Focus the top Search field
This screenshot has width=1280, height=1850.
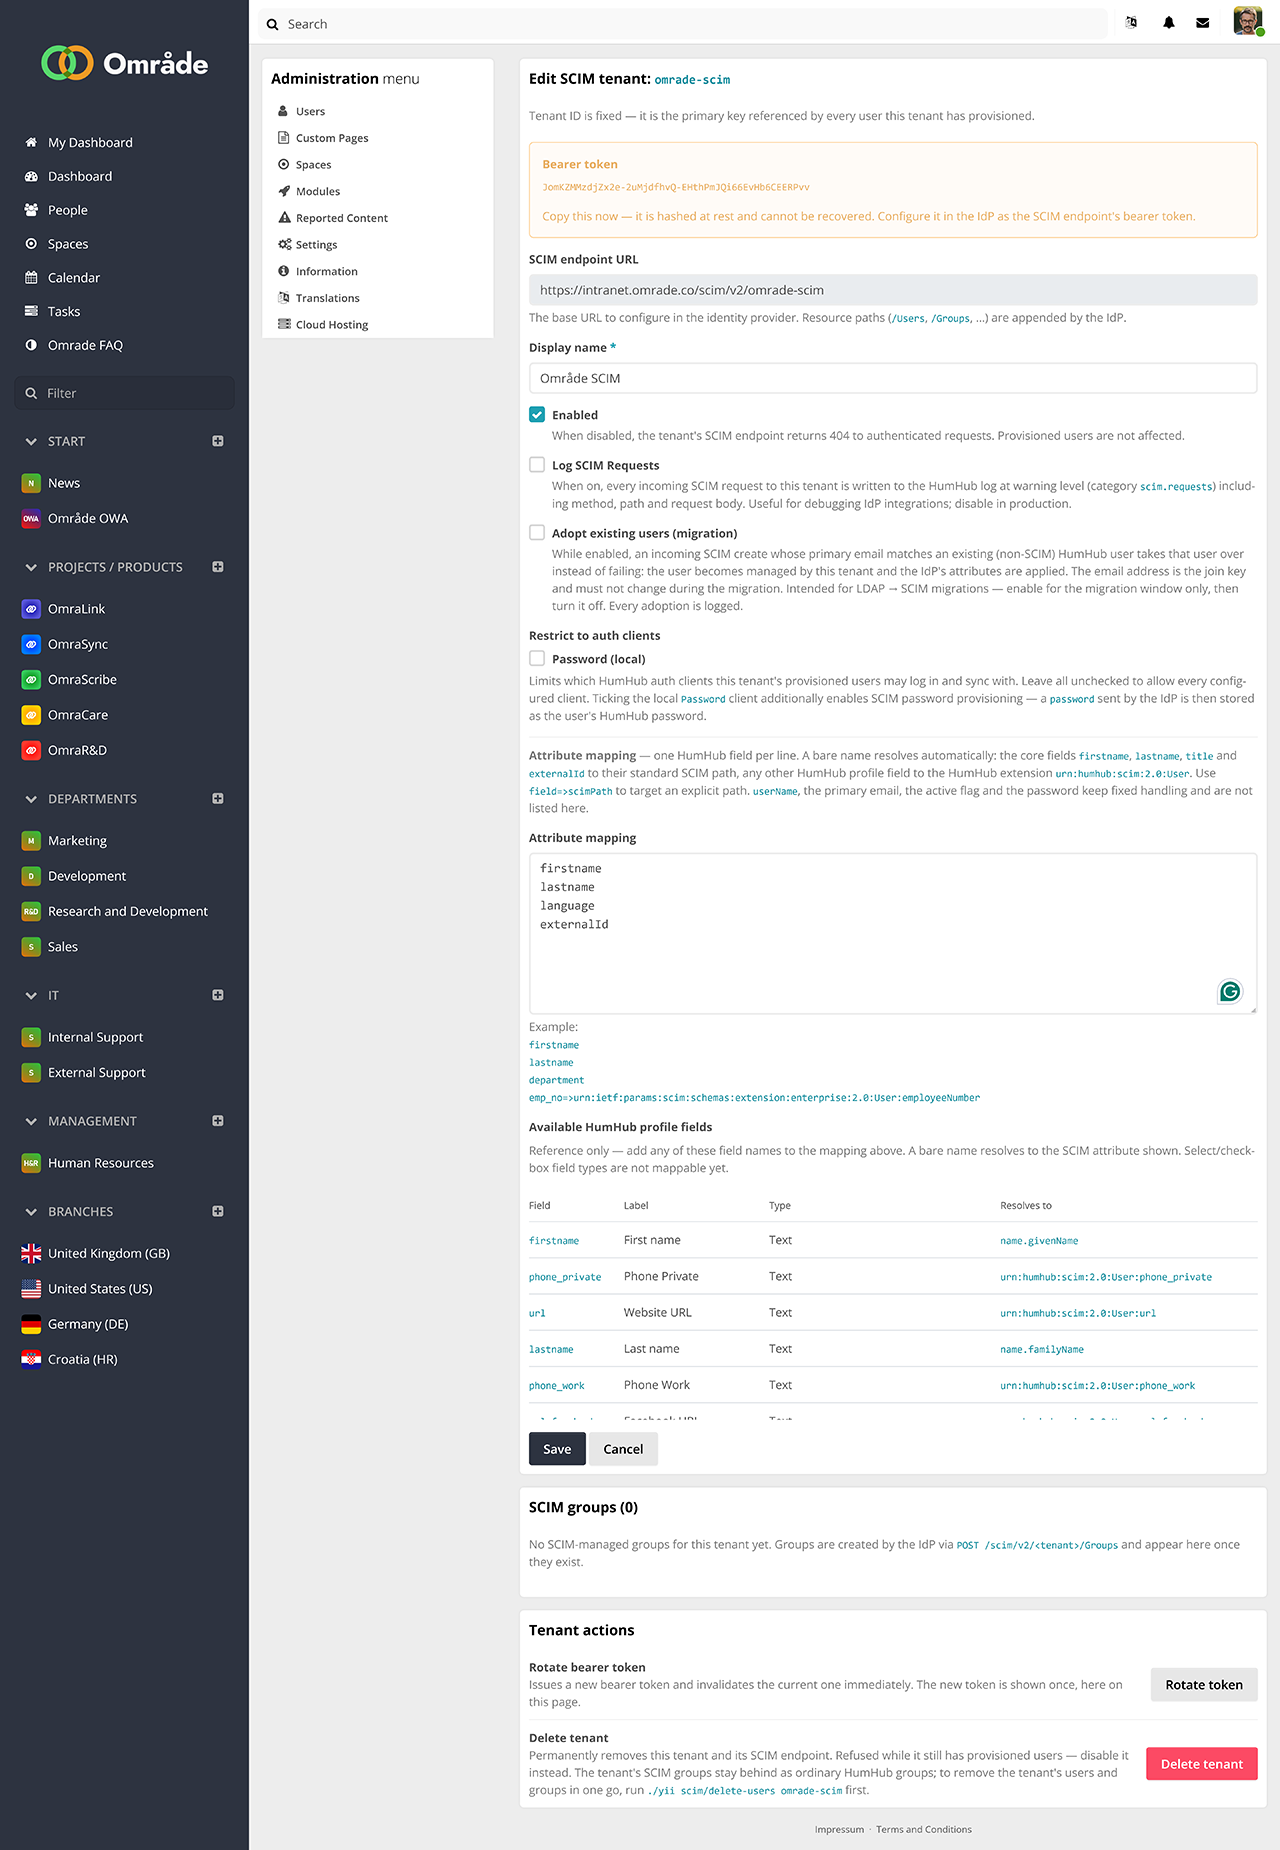pos(683,24)
